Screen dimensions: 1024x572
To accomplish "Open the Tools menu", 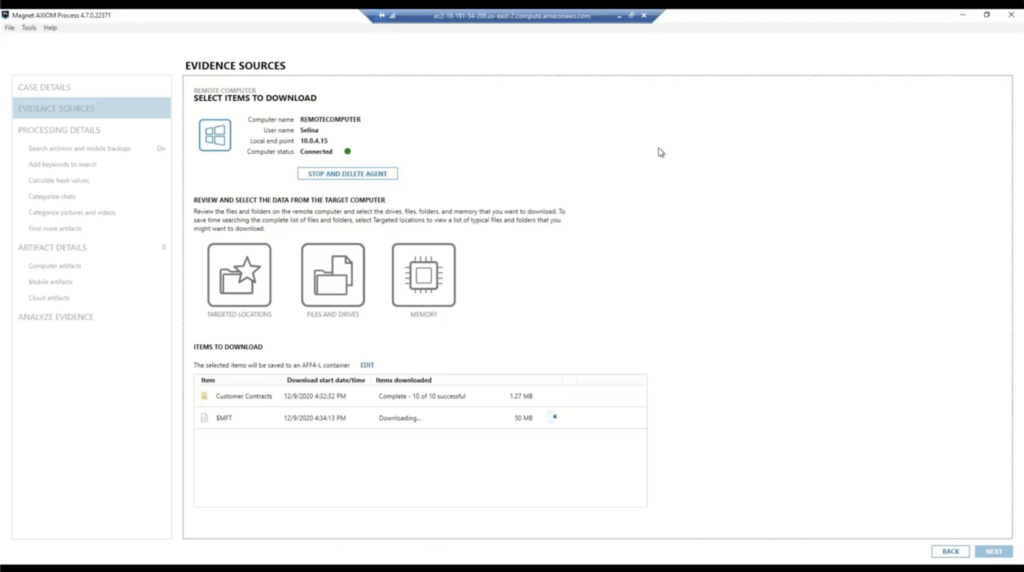I will pyautogui.click(x=29, y=28).
